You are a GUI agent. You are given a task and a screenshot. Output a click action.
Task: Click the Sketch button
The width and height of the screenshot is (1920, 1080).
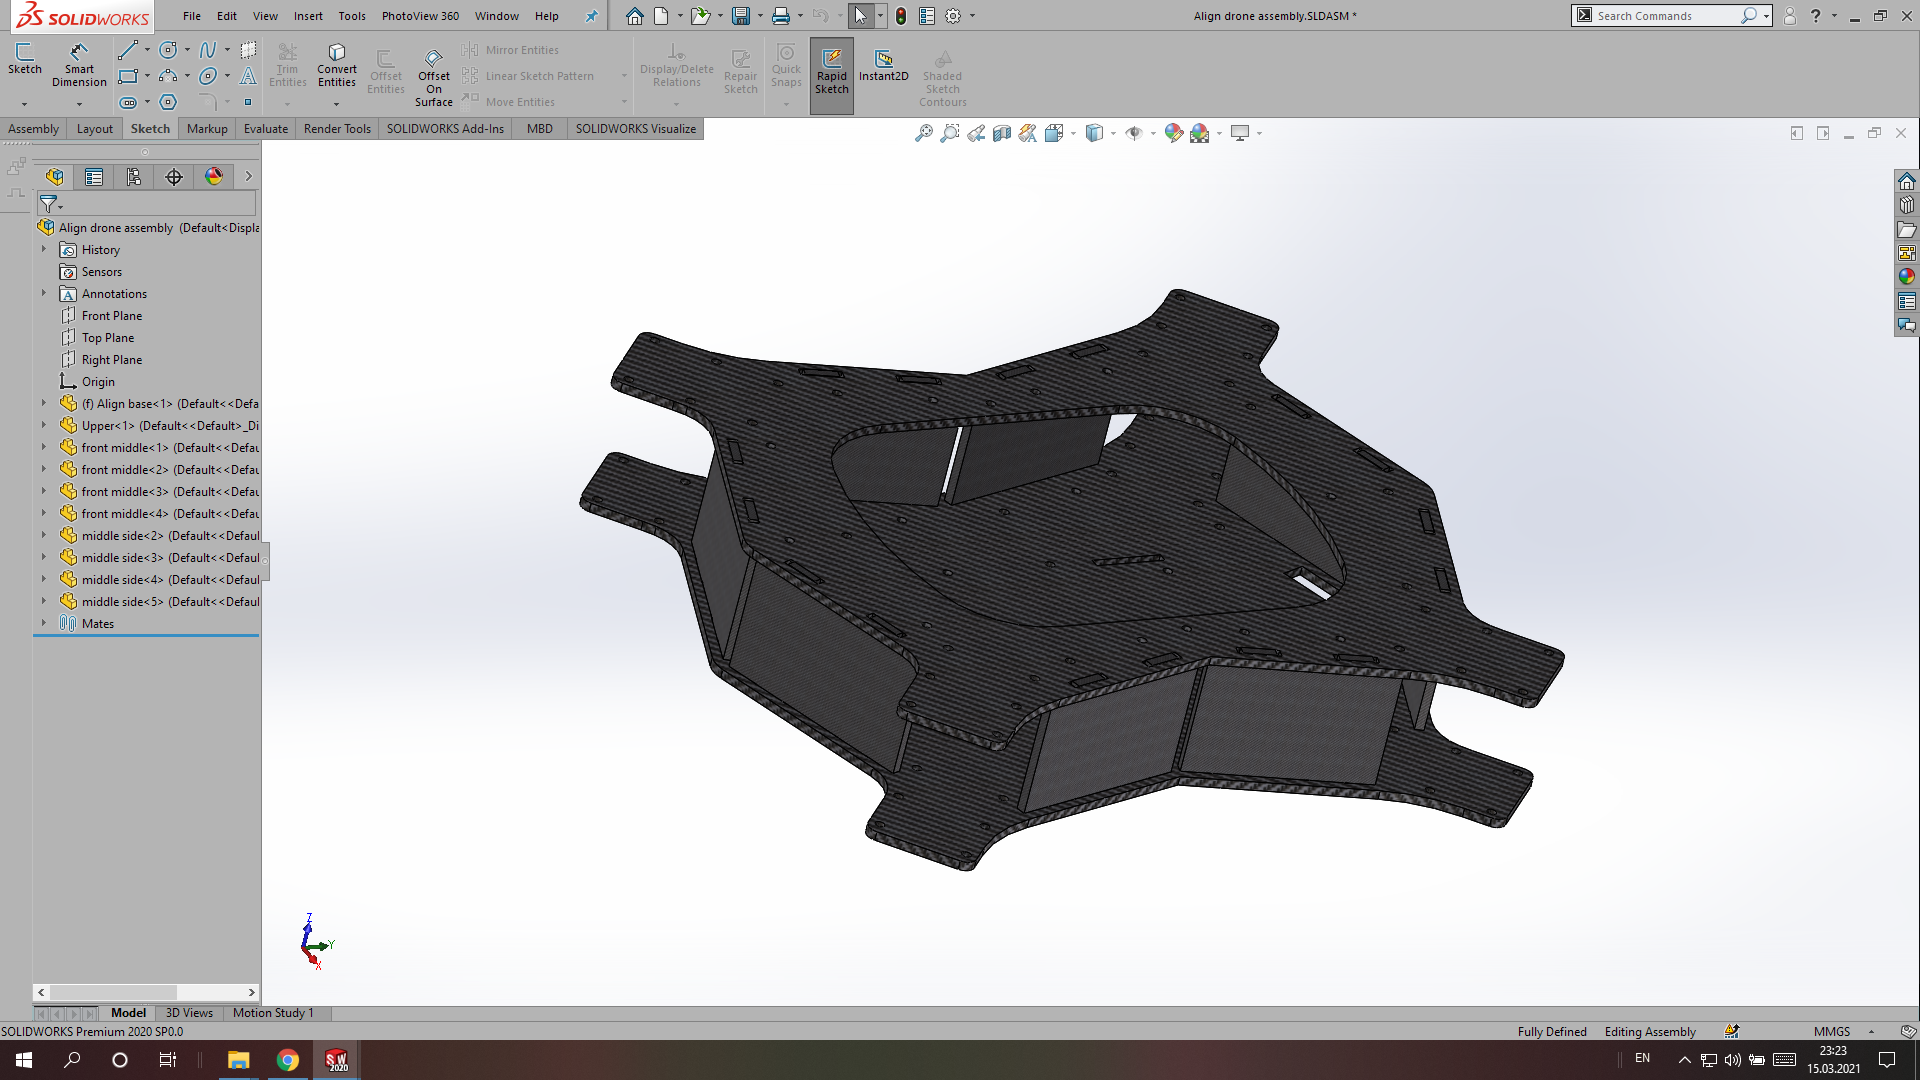coord(25,59)
